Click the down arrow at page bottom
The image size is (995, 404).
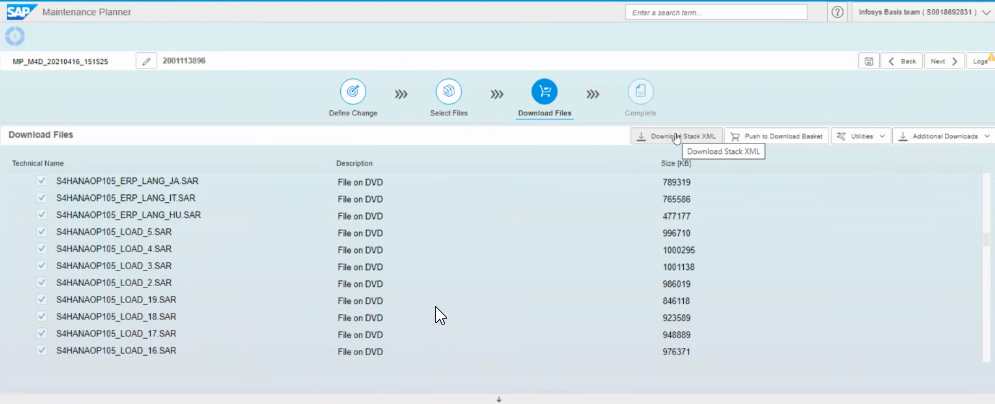click(499, 400)
